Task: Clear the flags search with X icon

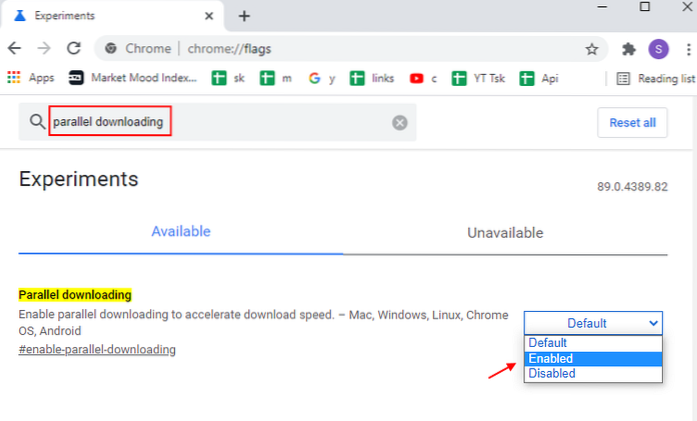Action: (399, 122)
